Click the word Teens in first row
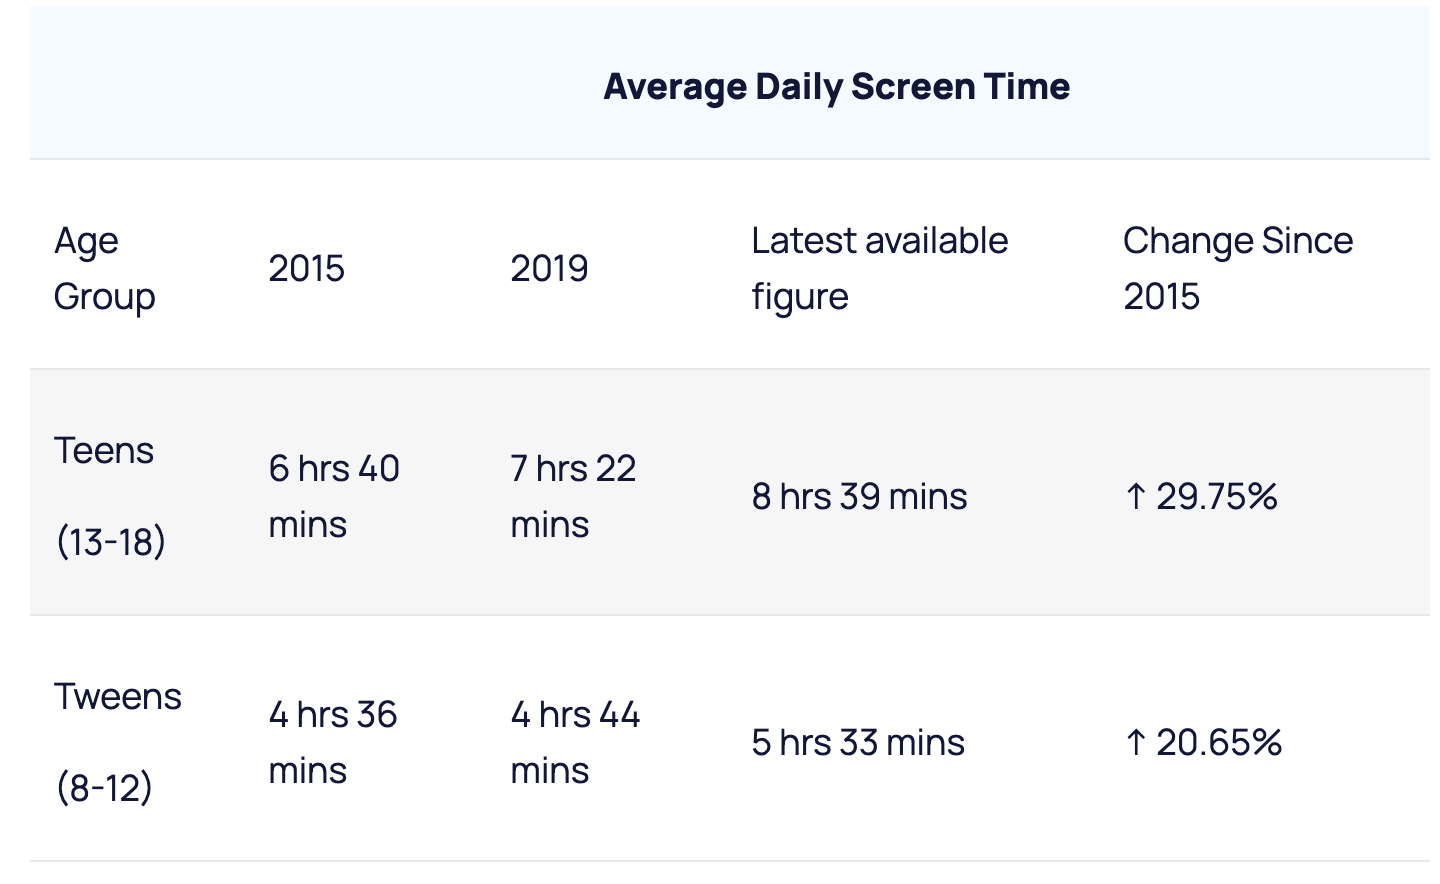1440x884 pixels. click(104, 450)
